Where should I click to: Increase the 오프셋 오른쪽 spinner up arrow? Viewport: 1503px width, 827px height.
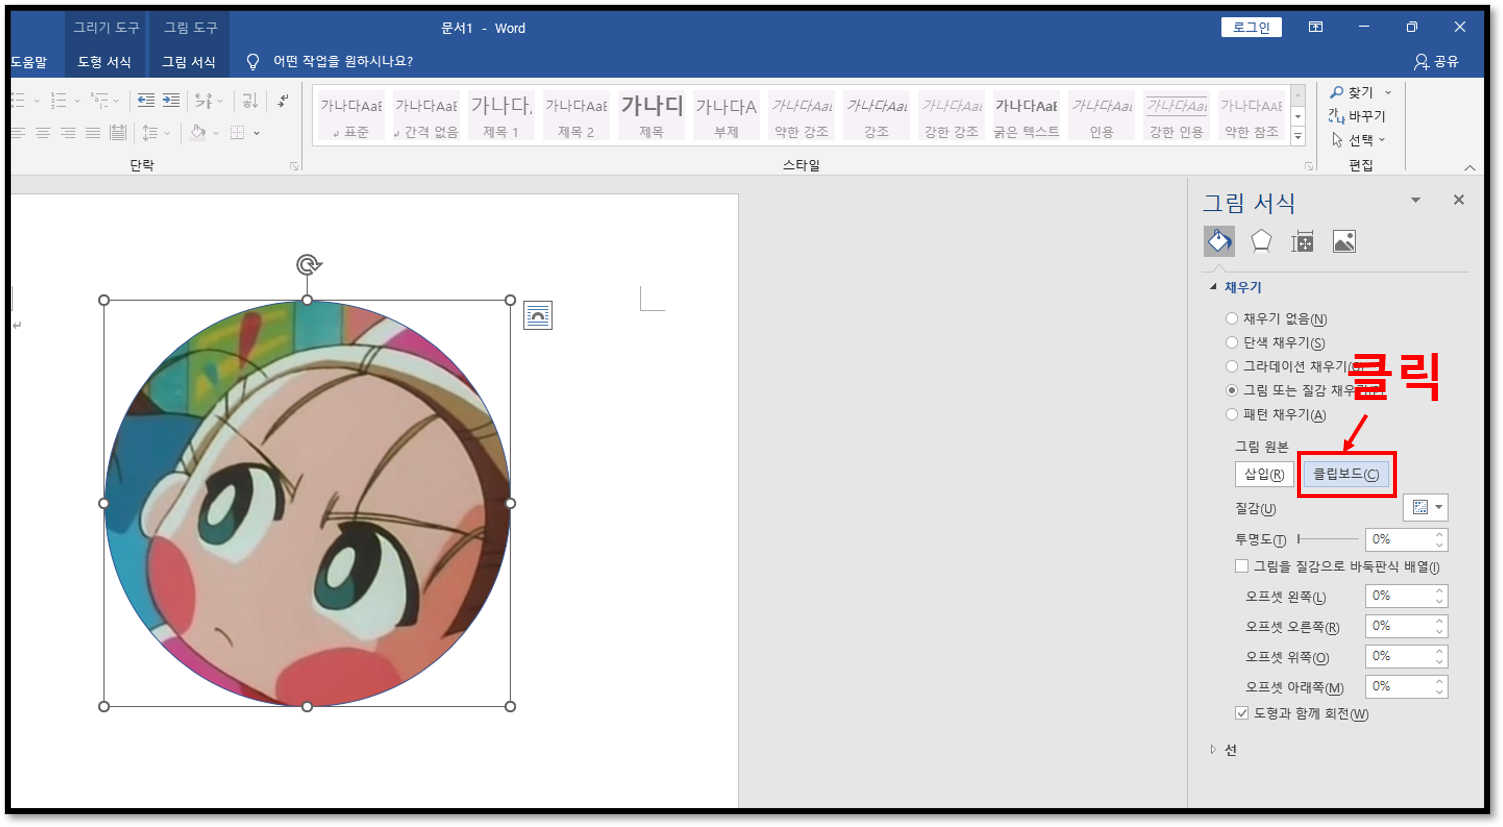coord(1440,621)
